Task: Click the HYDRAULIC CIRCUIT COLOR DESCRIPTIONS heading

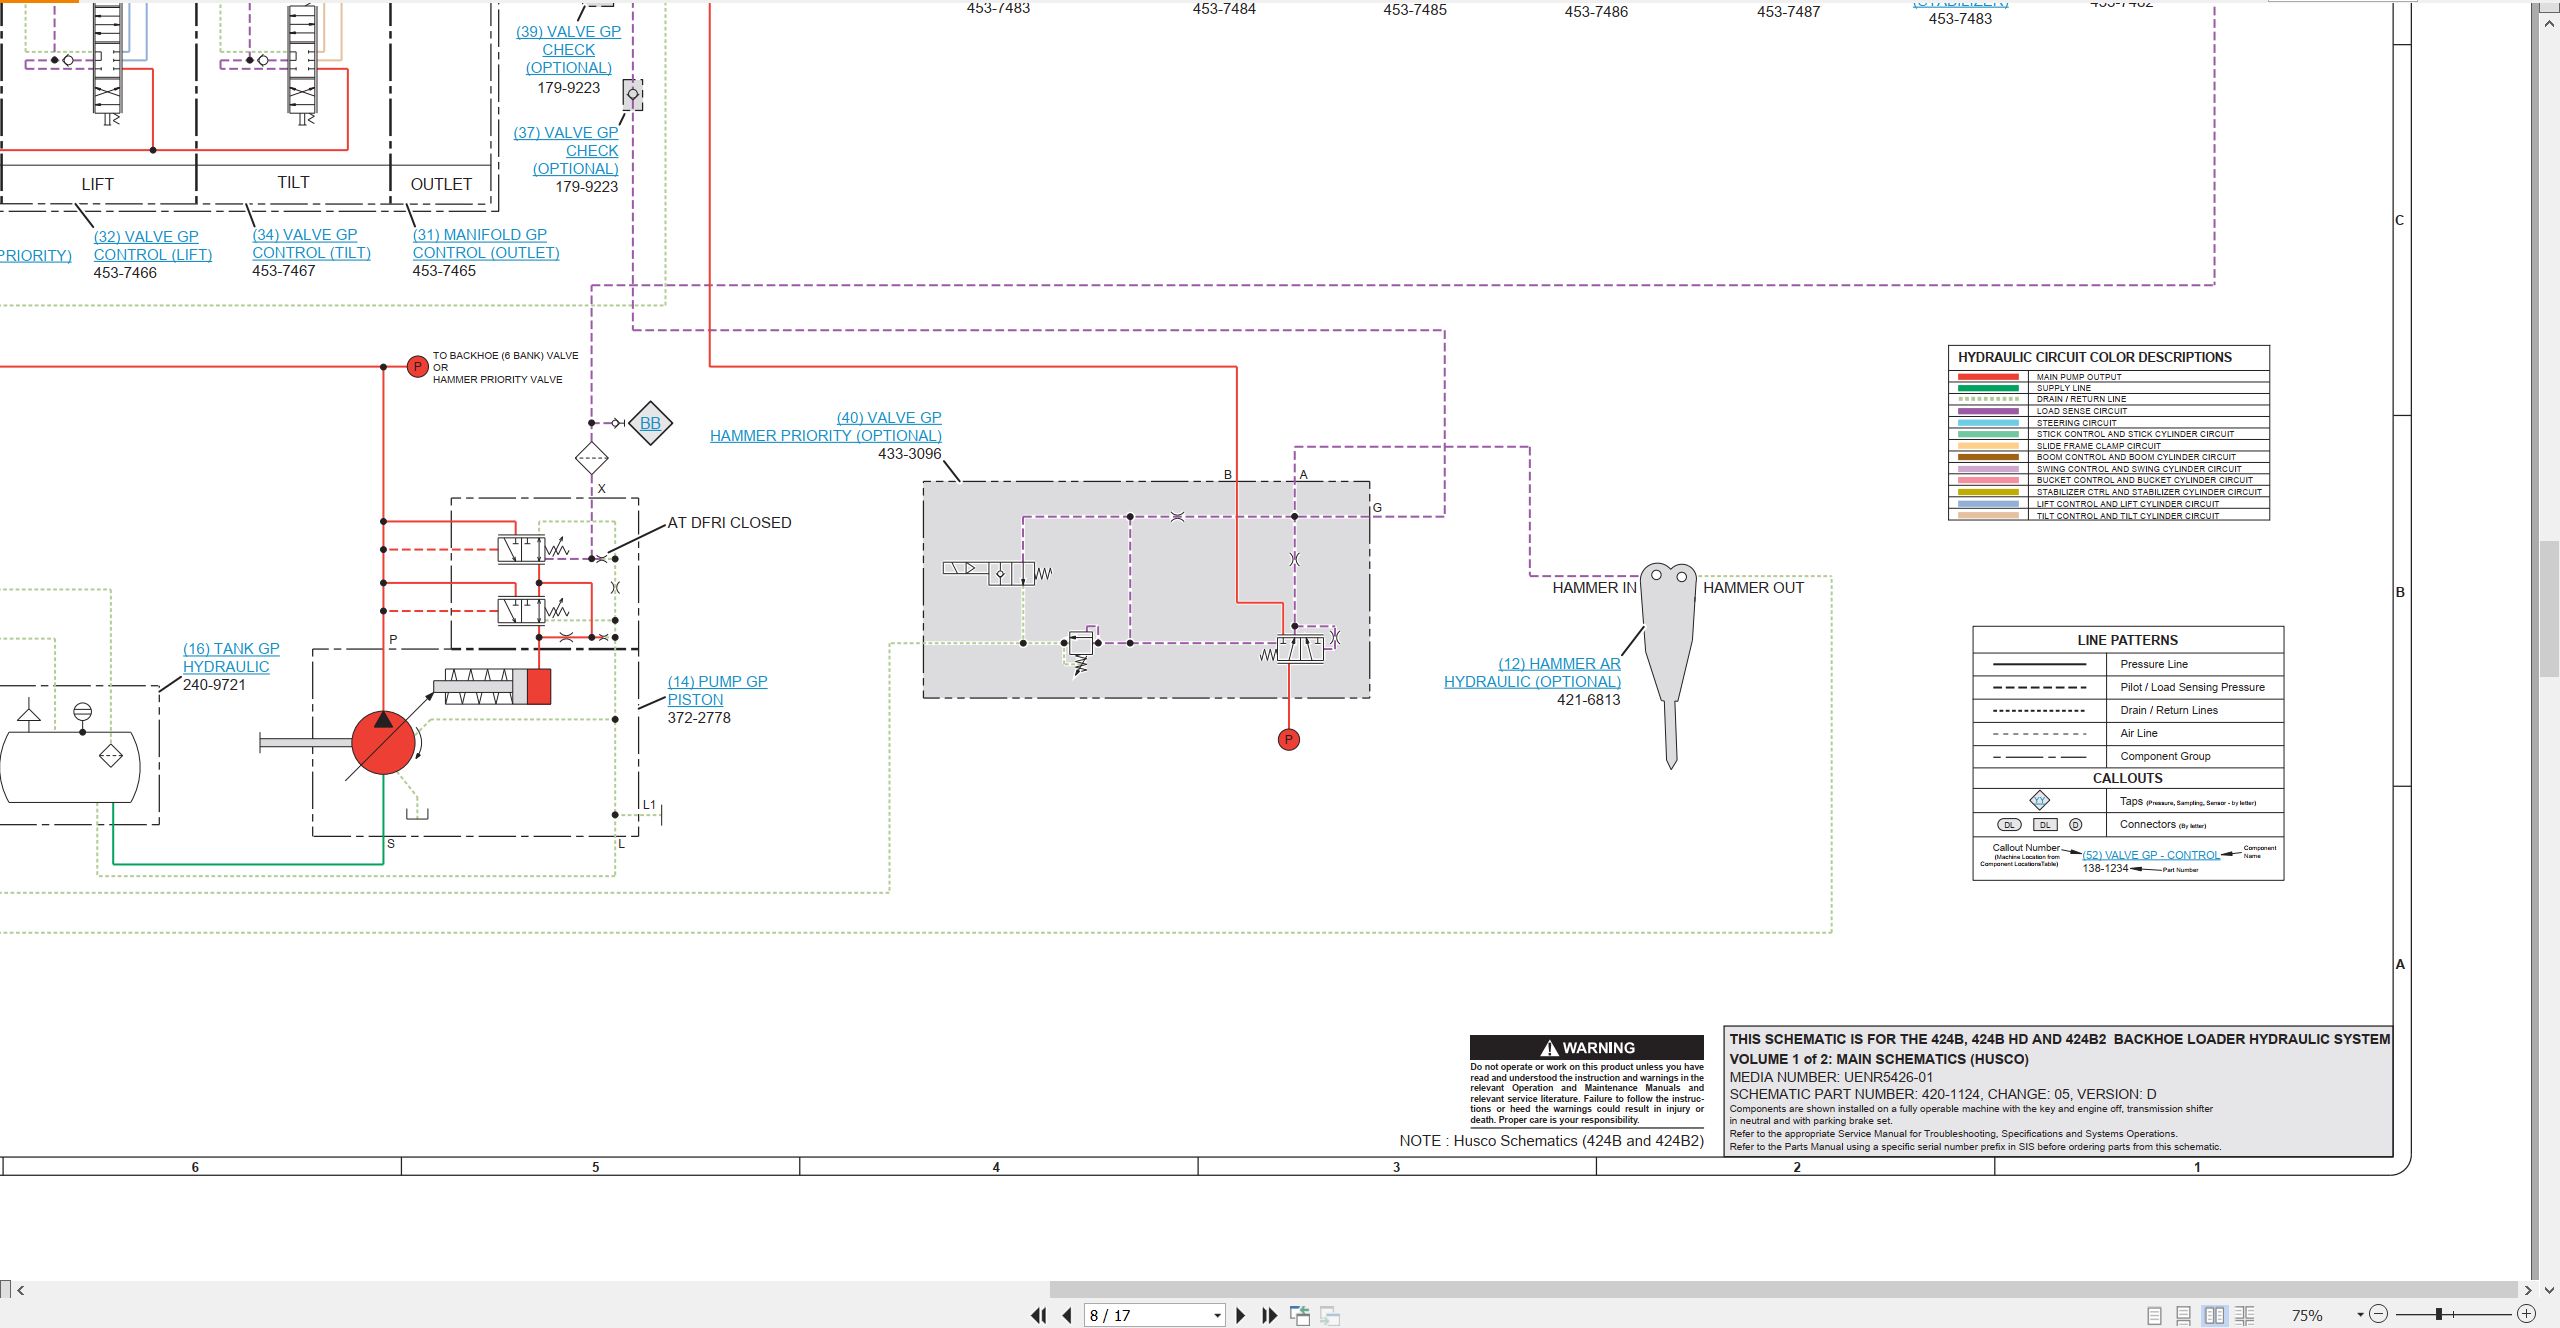Action: click(2094, 357)
